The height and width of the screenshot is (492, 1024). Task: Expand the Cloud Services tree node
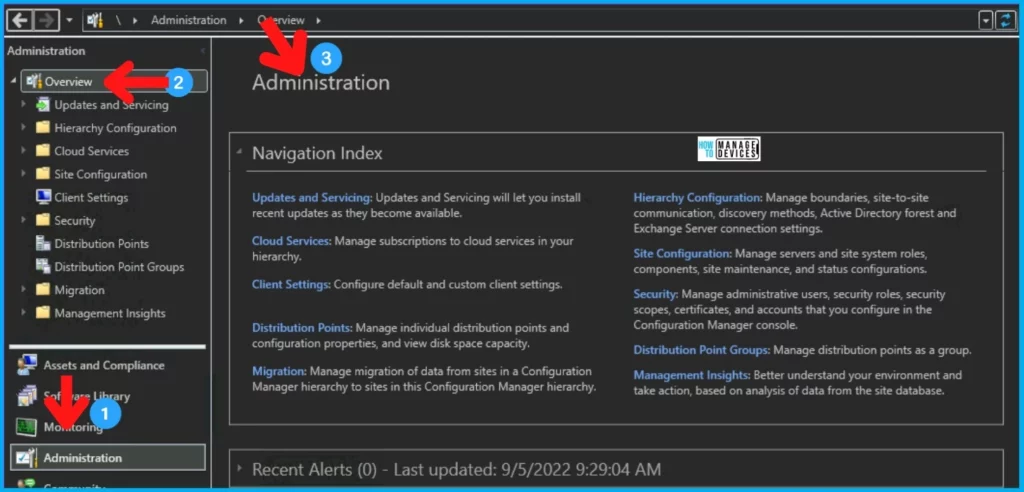(24, 151)
